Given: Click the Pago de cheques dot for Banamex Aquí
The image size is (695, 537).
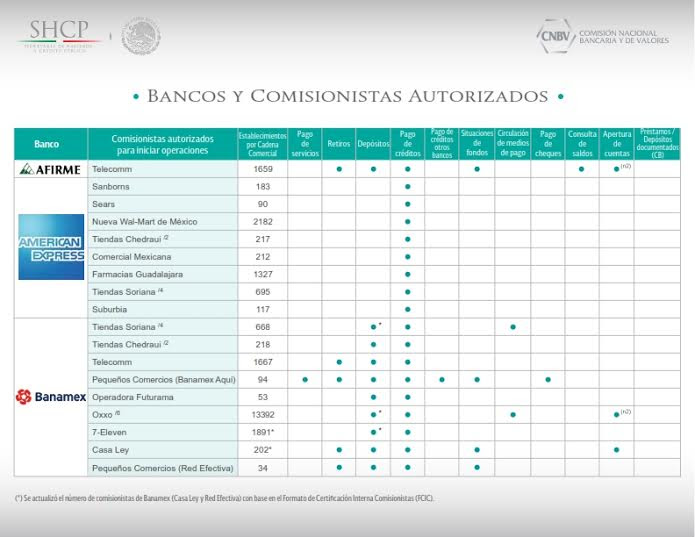Looking at the screenshot, I should 548,380.
